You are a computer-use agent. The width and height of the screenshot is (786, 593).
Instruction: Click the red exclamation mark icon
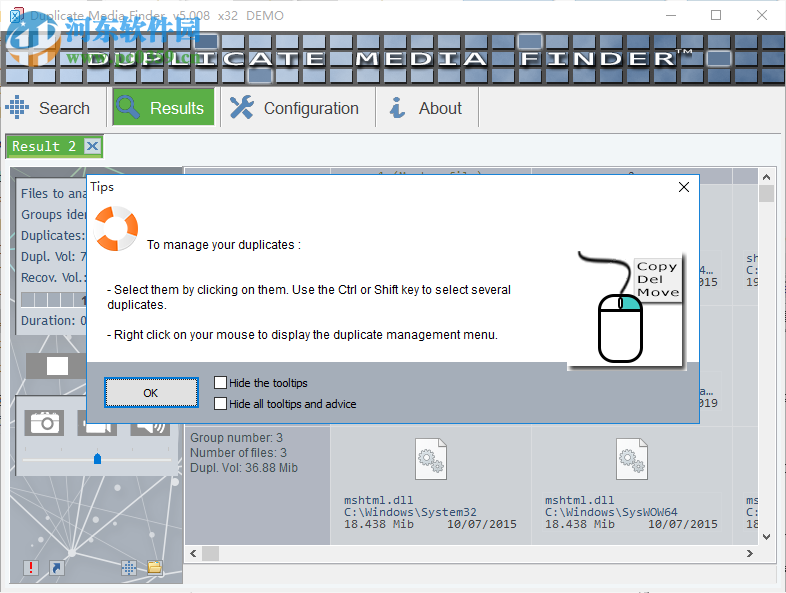pos(31,567)
